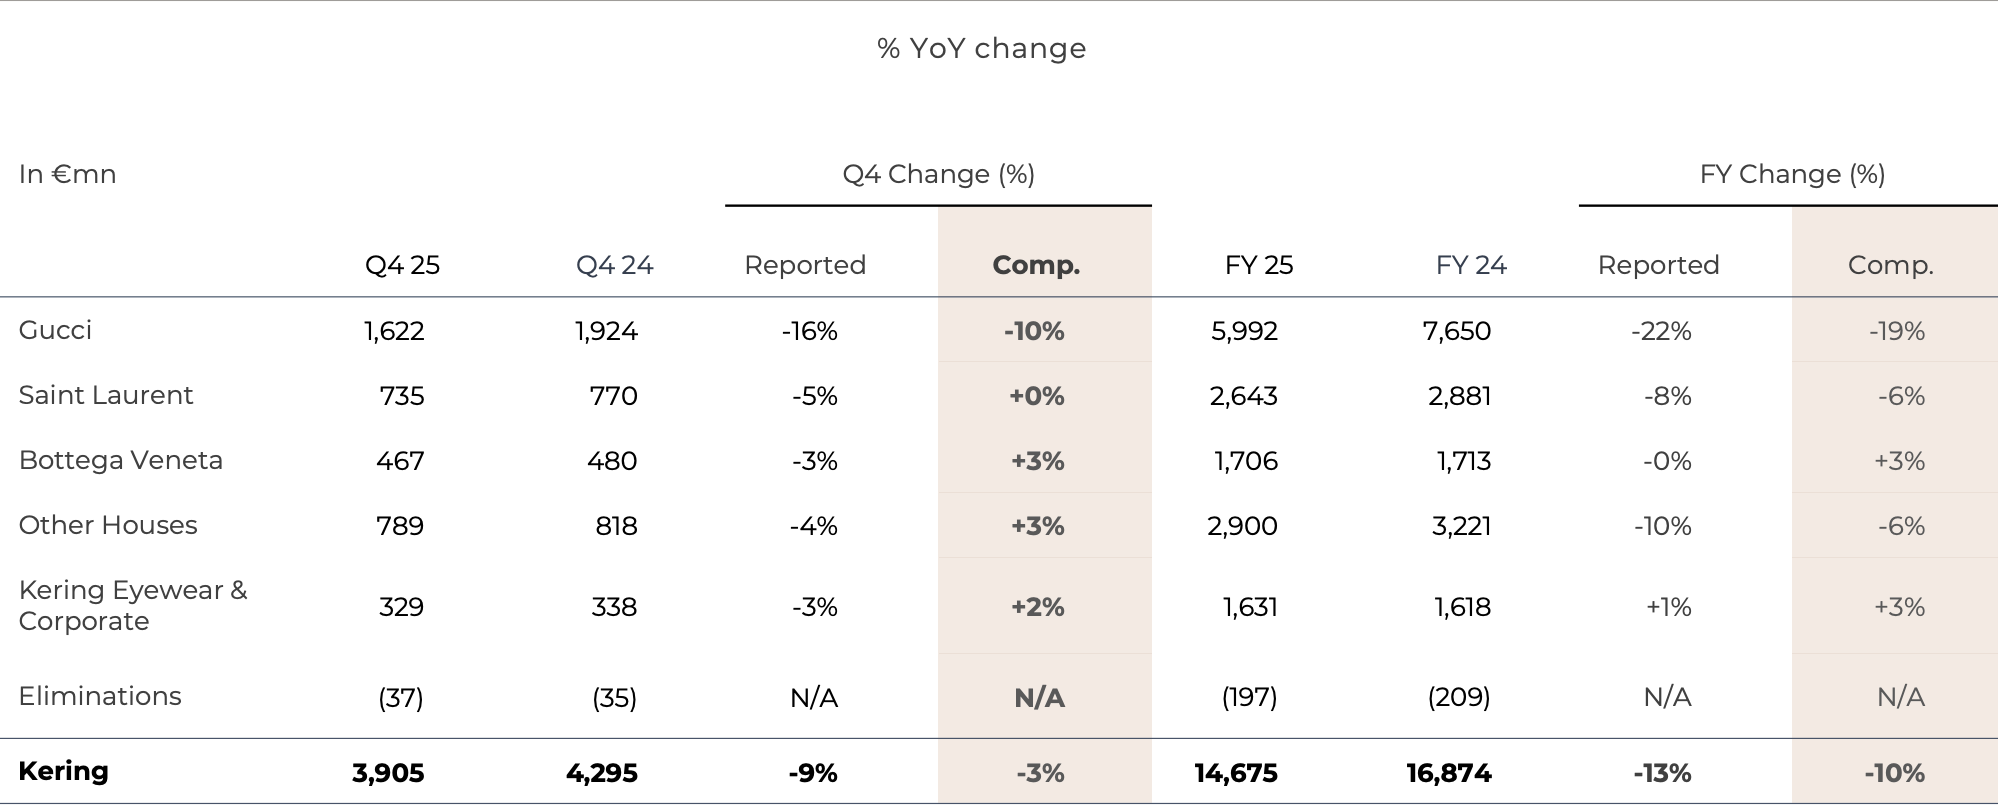Select Gucci's -10% comparable change cell
1998x806 pixels.
pyautogui.click(x=1034, y=331)
